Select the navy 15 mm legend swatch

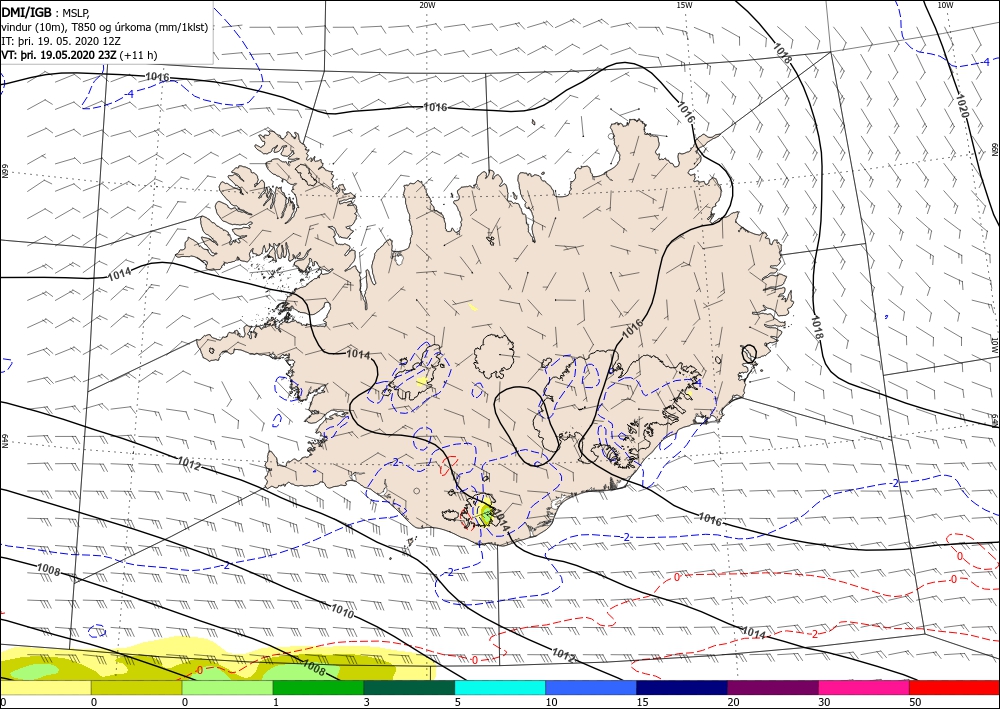(682, 687)
